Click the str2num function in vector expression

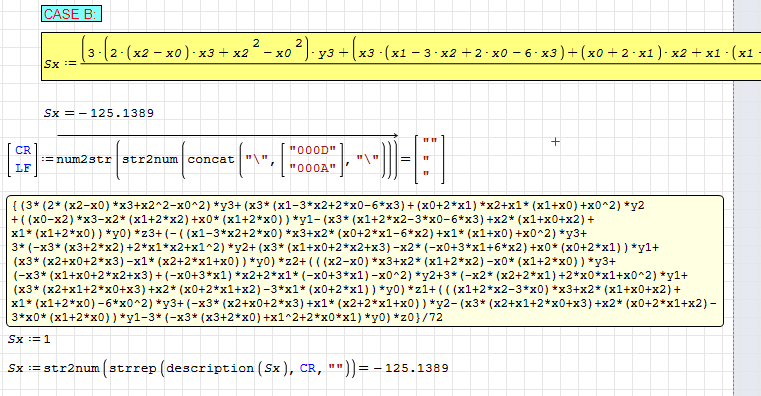[x=149, y=159]
